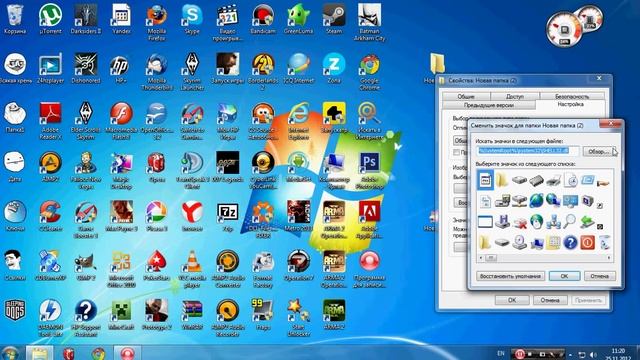640x360 pixels.
Task: Select the Adobe Reader X desktop icon
Action: 50,121
